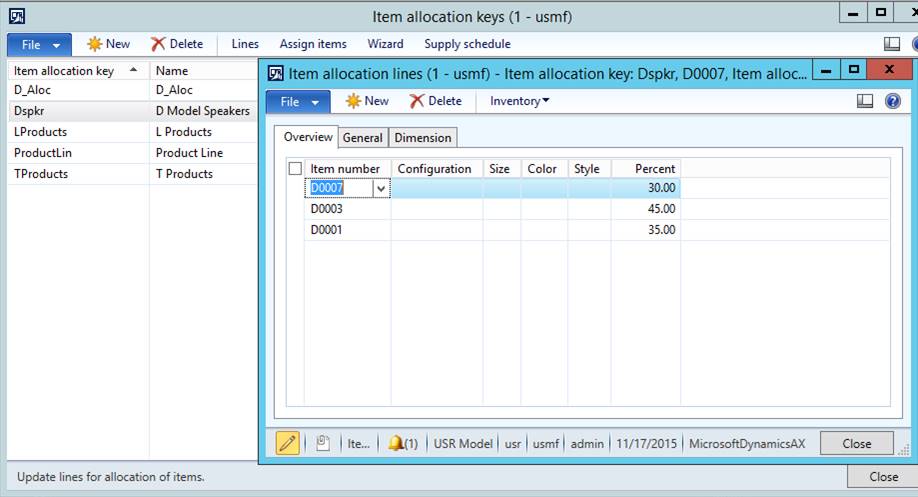Select the LProducts allocation key row

pos(41,132)
